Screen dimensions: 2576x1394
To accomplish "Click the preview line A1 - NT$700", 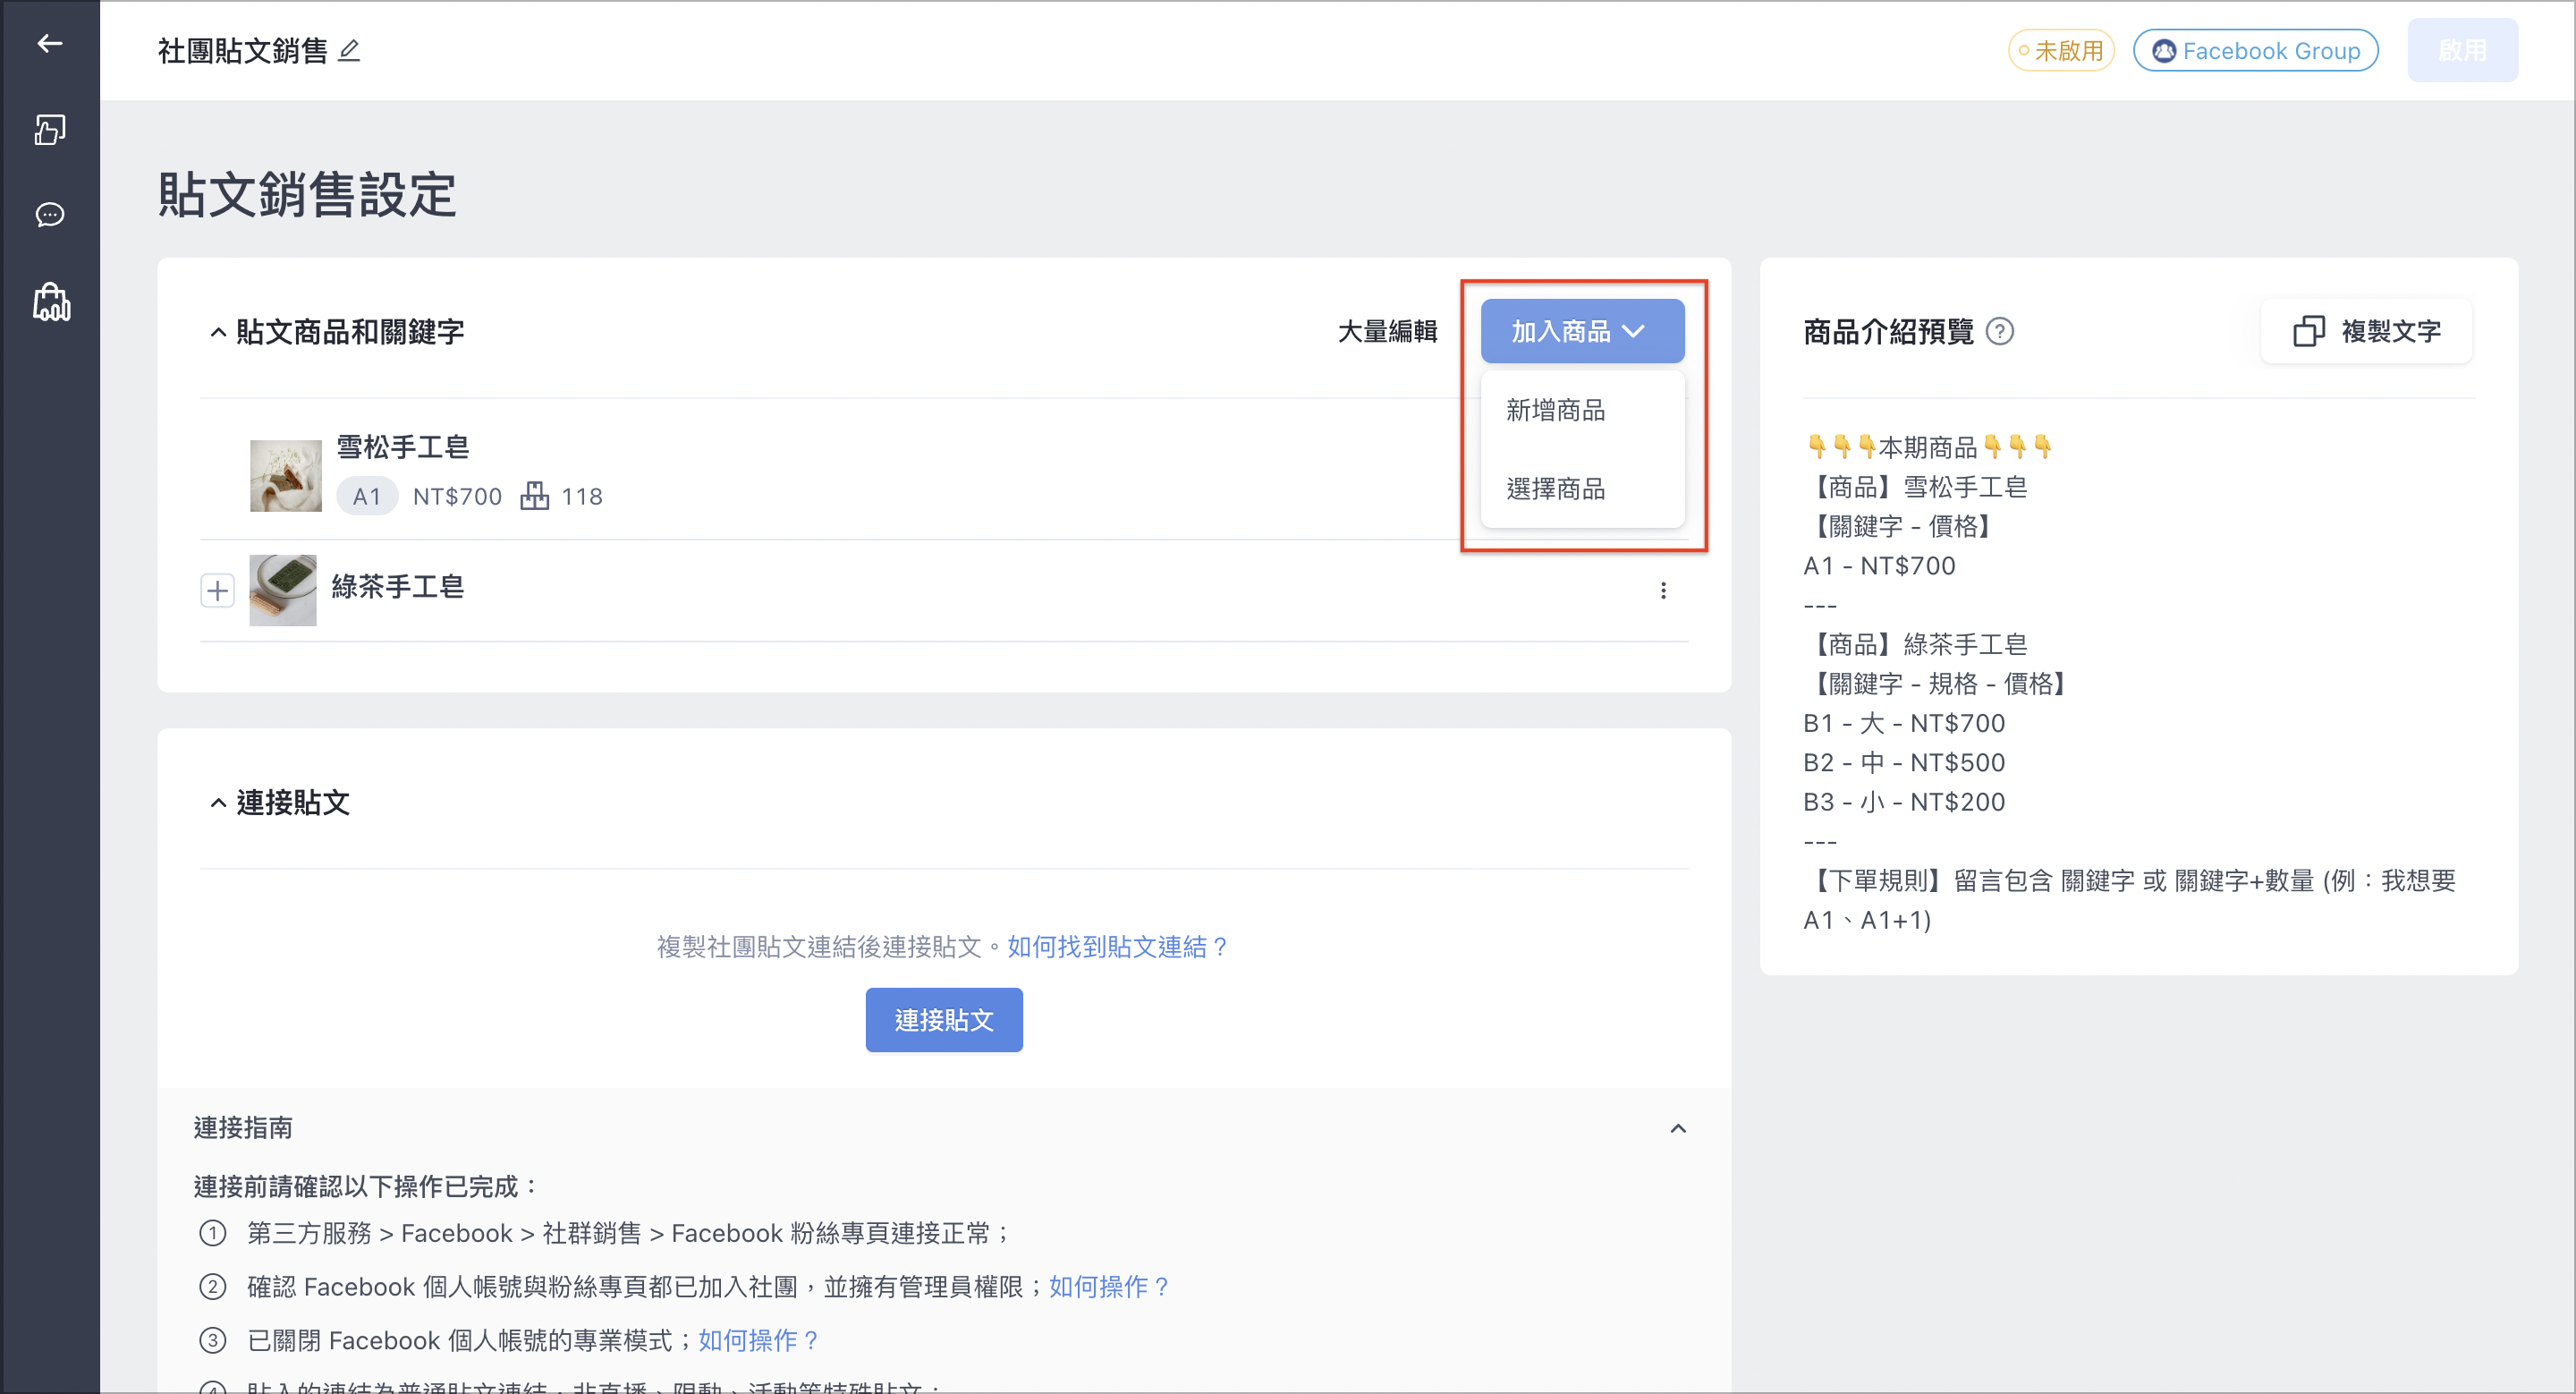I will point(1879,566).
